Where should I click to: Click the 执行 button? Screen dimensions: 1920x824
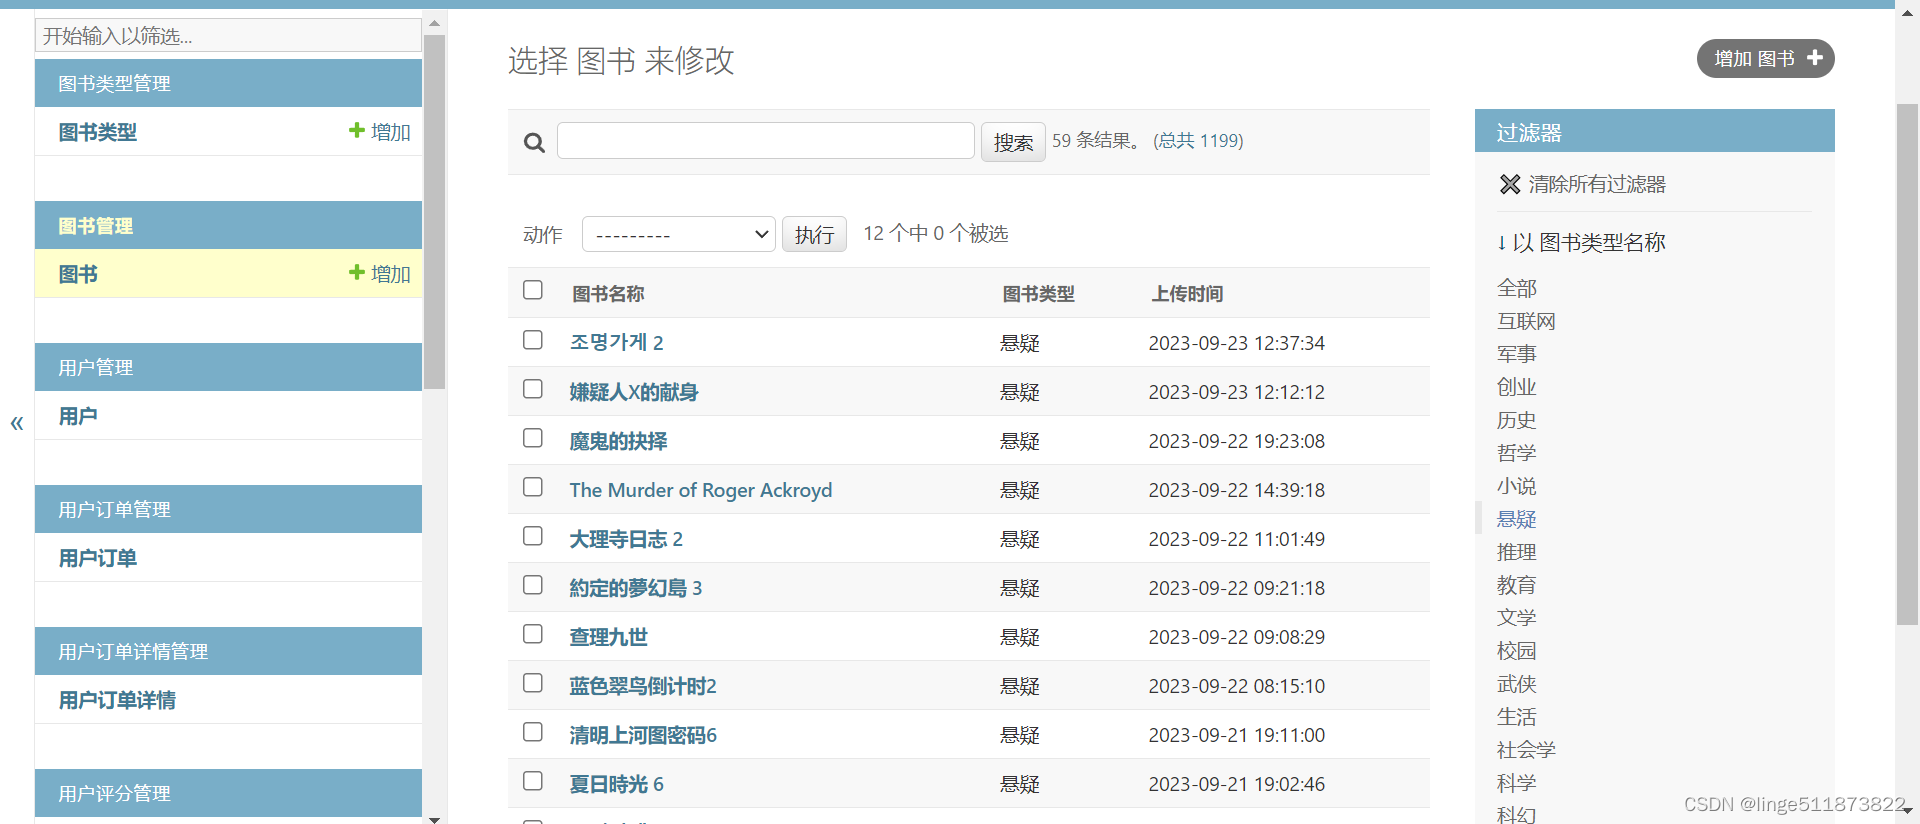click(x=814, y=234)
